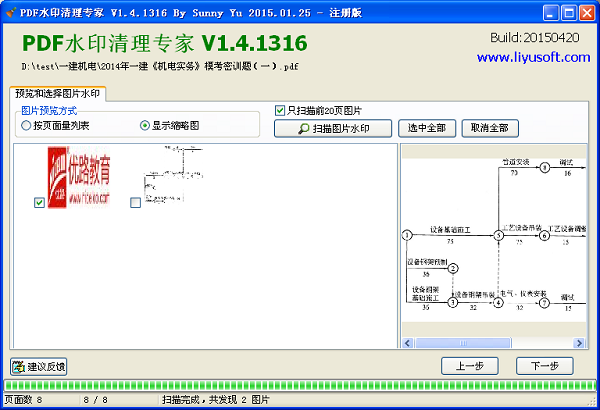Screen dimensions: 600x410
Task: Uncheck the red 优路教育 watermark checkbox
Action: (x=39, y=203)
